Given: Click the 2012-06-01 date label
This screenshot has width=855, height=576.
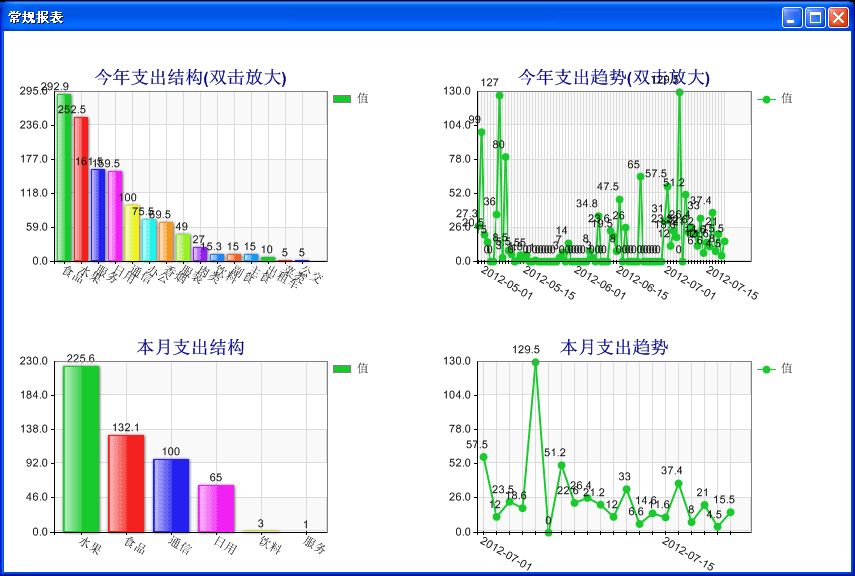Looking at the screenshot, I should click(x=600, y=283).
